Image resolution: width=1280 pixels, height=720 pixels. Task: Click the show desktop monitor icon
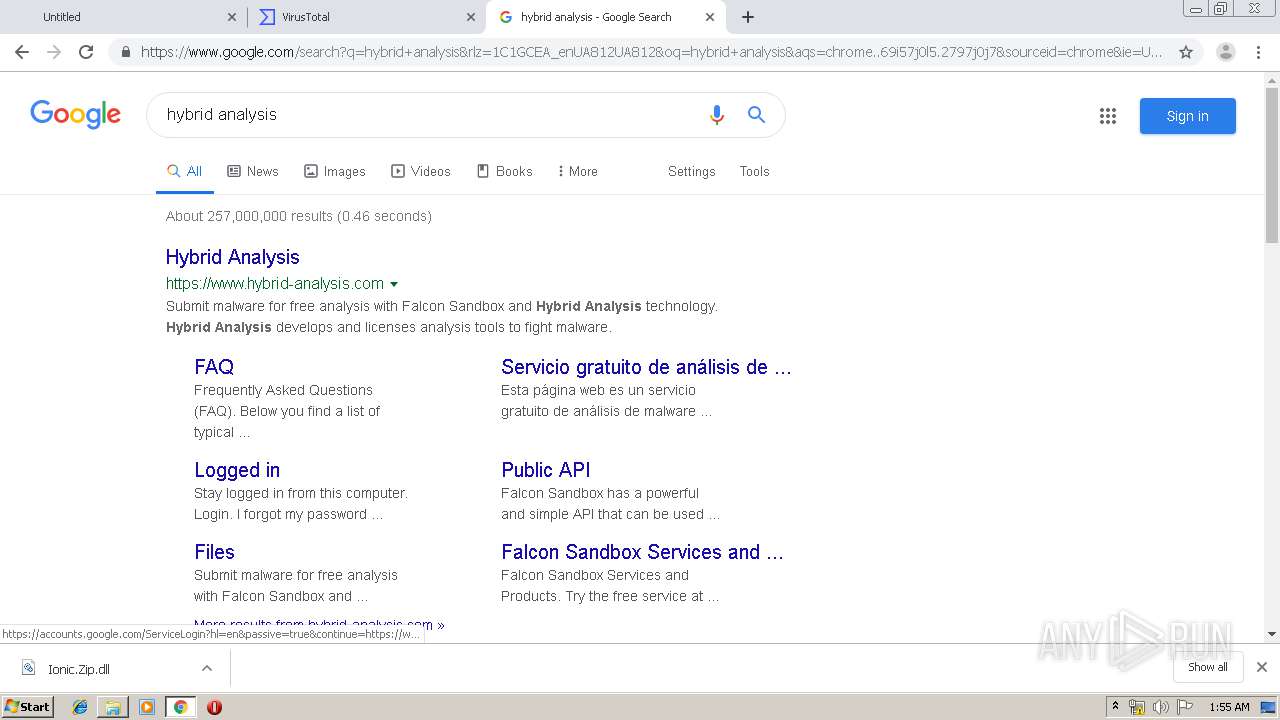[1268, 707]
